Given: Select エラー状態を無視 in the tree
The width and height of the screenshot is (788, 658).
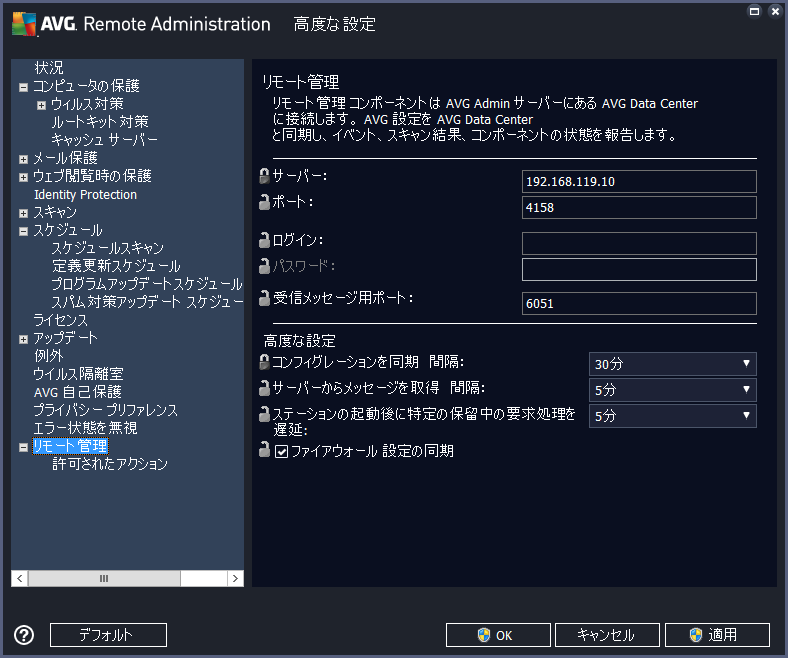Looking at the screenshot, I should (85, 428).
